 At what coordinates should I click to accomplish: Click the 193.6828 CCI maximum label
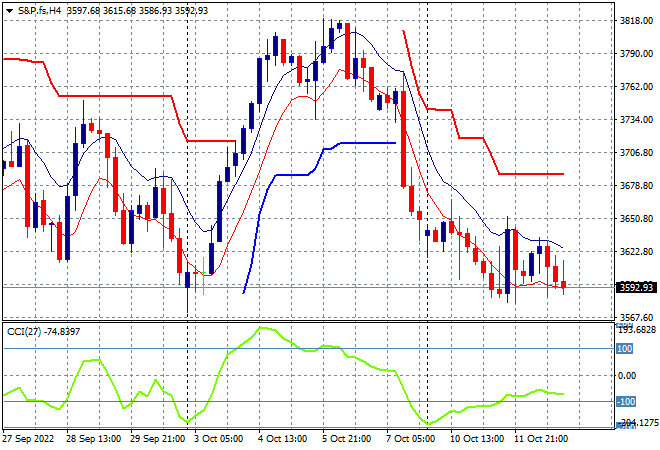pos(637,330)
